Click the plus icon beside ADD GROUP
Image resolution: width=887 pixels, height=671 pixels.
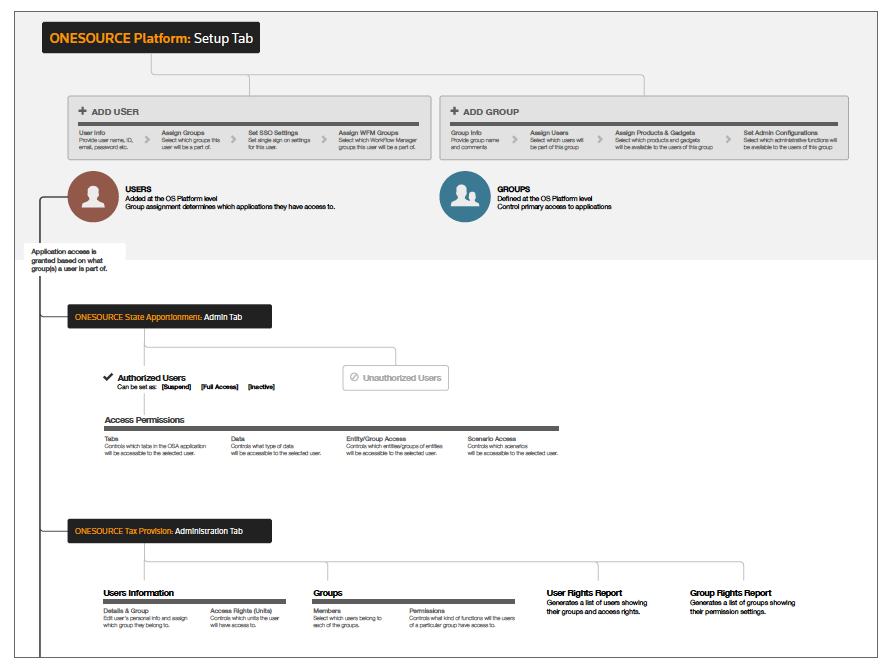[x=454, y=111]
